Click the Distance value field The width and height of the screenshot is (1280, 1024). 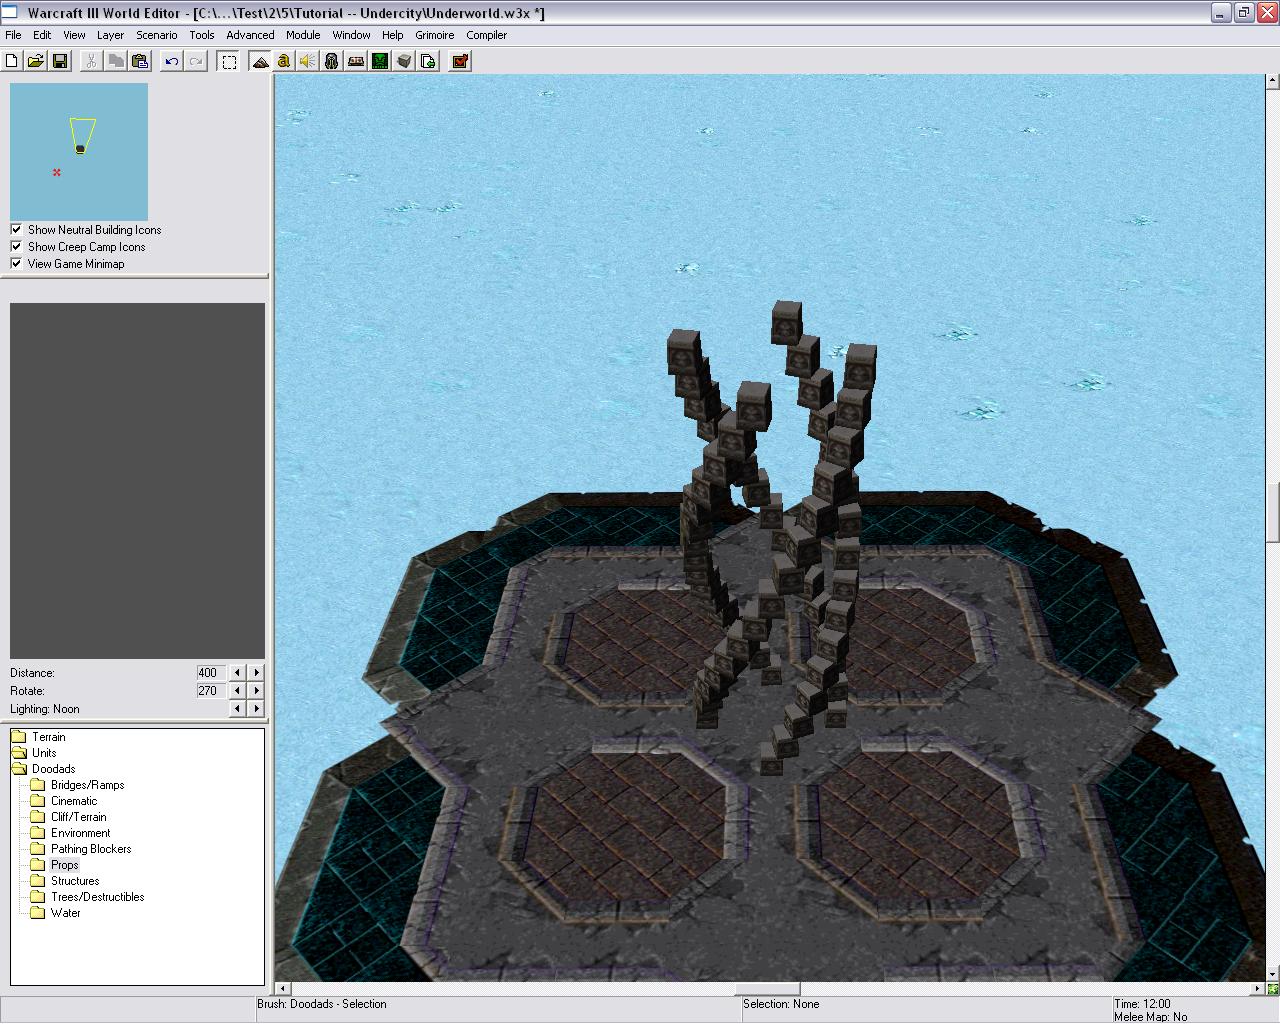point(211,673)
